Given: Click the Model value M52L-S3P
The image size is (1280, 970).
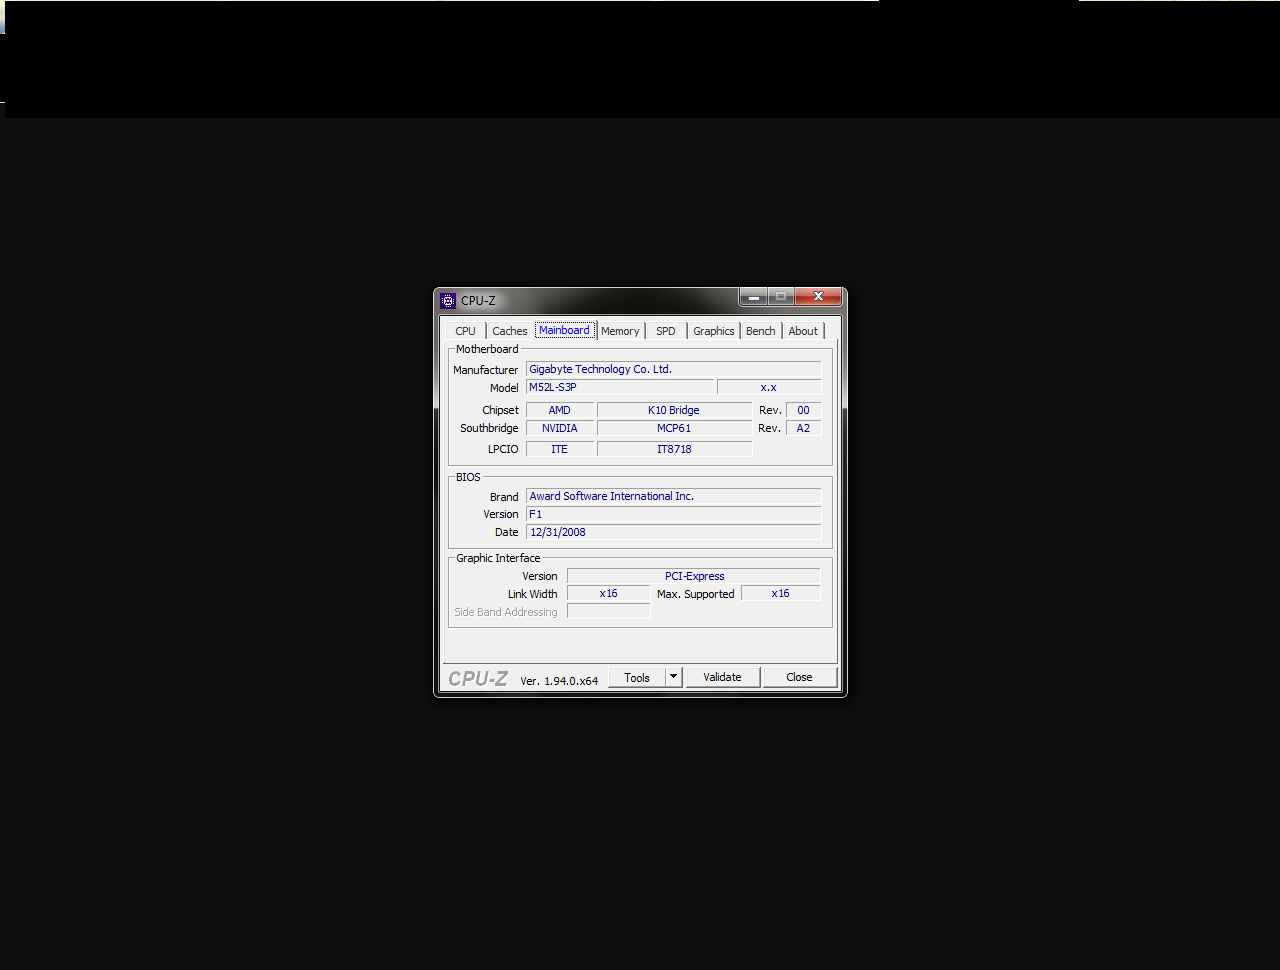Looking at the screenshot, I should click(621, 387).
